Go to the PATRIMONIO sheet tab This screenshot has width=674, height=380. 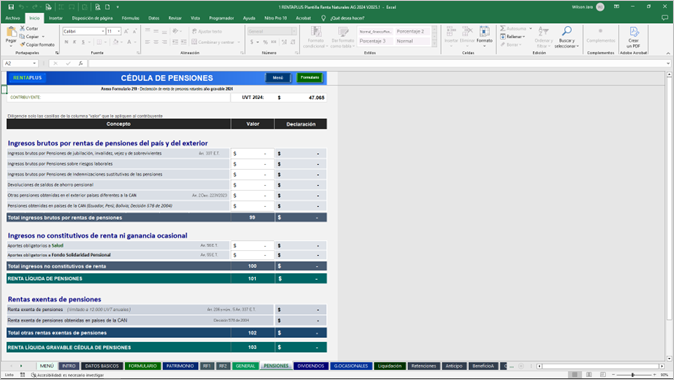tap(180, 366)
